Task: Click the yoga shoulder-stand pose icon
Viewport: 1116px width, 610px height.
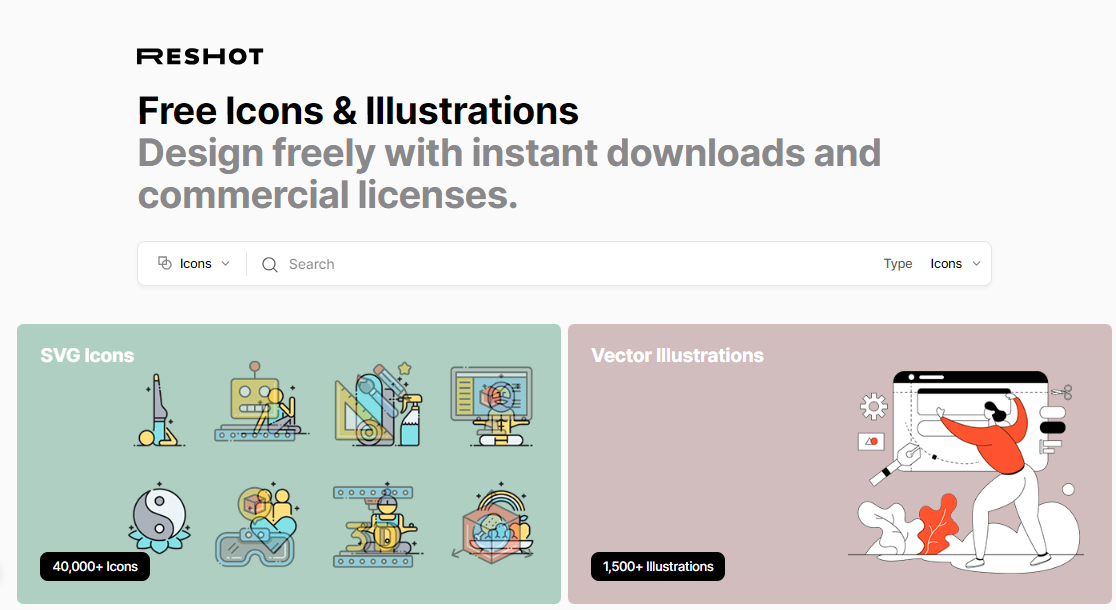Action: click(x=158, y=410)
